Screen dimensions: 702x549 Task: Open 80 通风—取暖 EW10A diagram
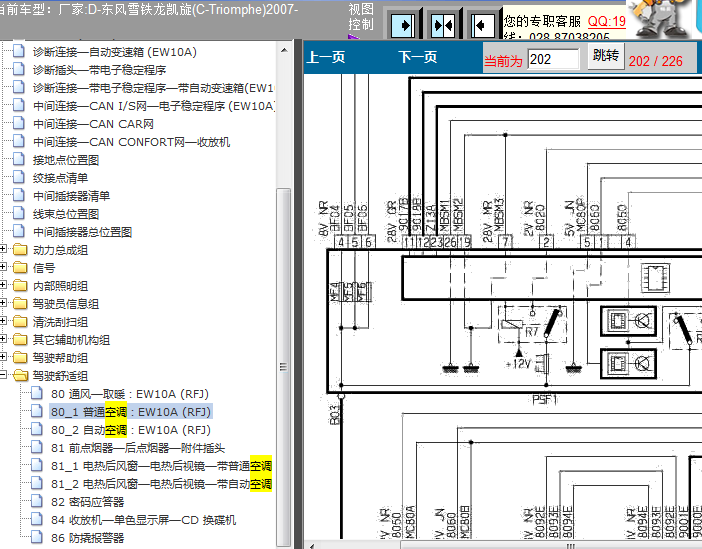(130, 394)
